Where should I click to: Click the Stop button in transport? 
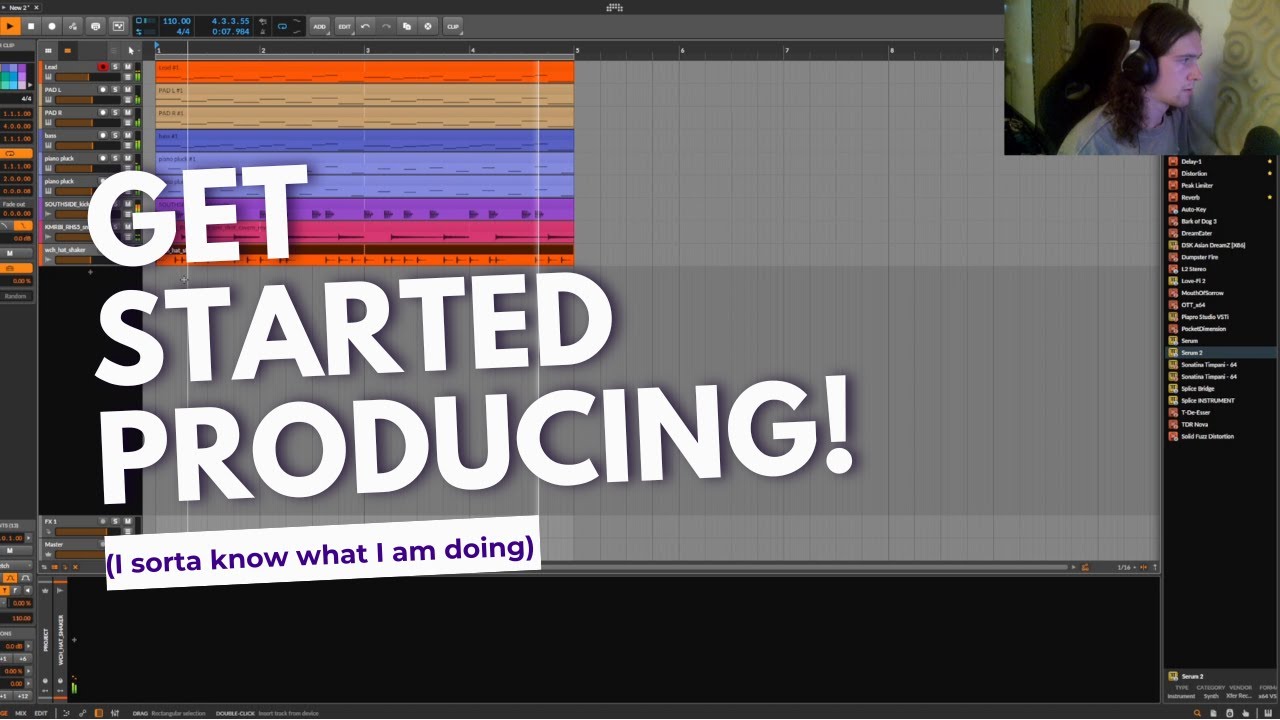tap(31, 25)
